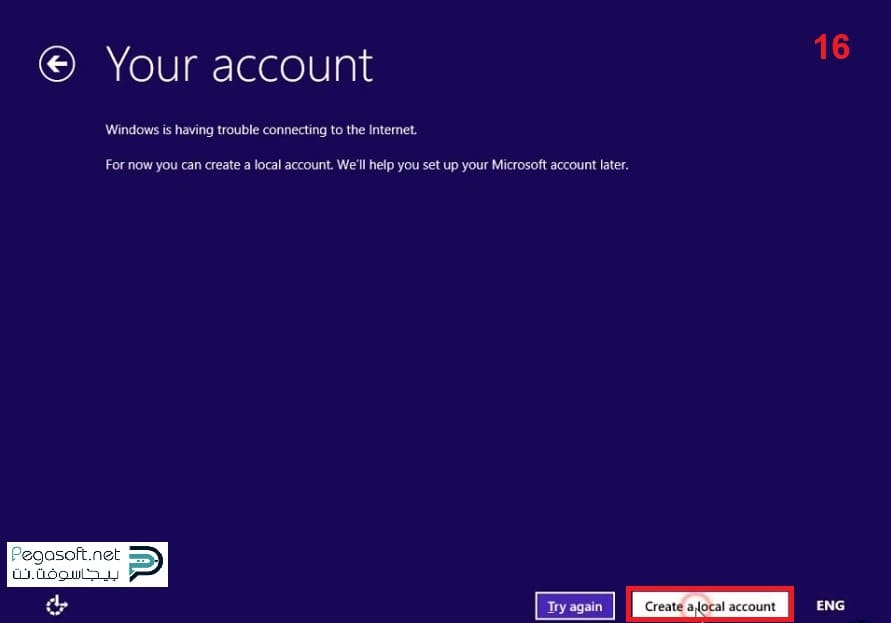Click the 'For now you can create a local account' text
Image resolution: width=891 pixels, height=623 pixels.
click(x=367, y=165)
